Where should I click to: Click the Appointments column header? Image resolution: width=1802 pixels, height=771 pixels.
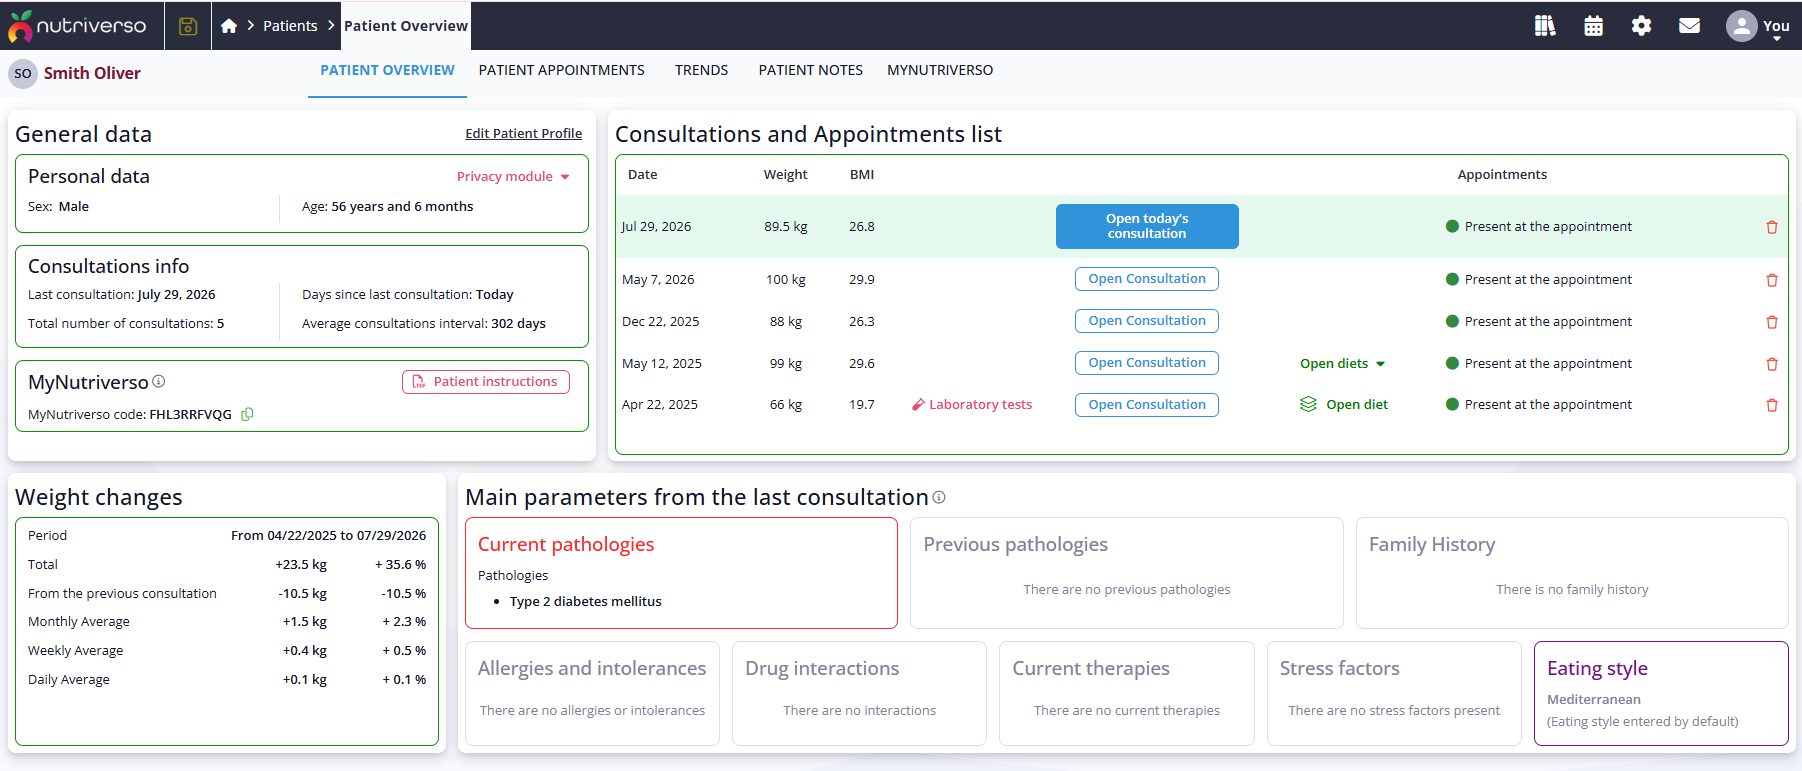click(1502, 174)
